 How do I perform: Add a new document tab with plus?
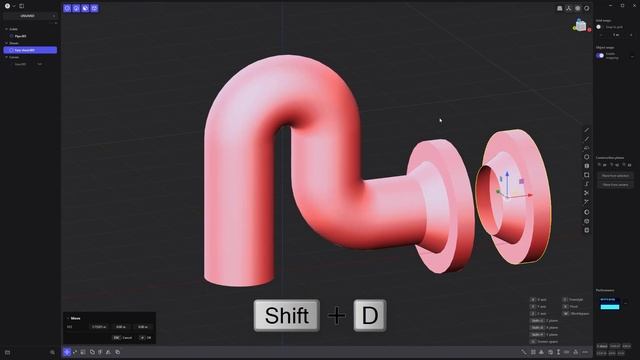tap(54, 16)
